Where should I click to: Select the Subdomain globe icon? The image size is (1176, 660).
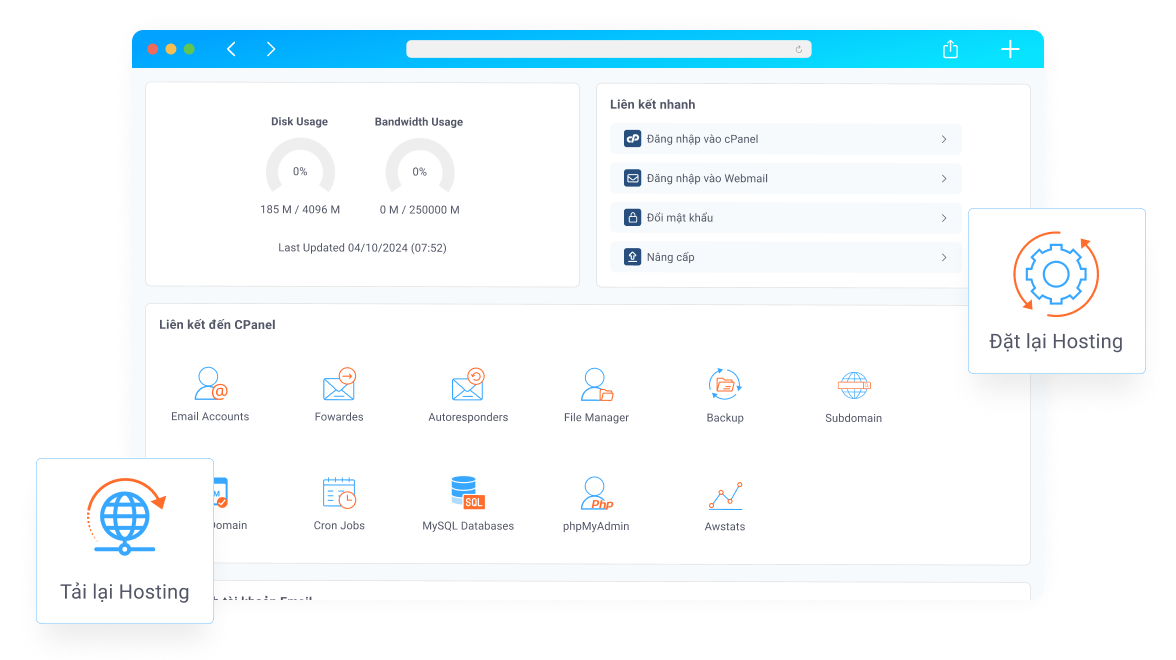pos(853,383)
